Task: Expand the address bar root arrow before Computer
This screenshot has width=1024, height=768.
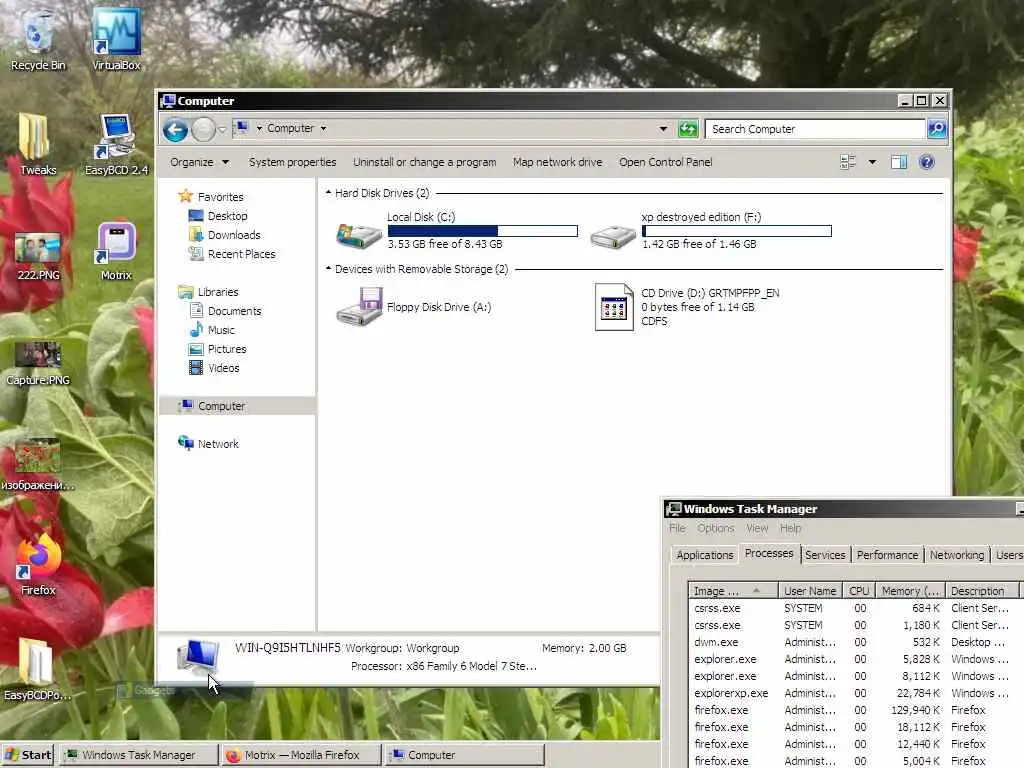Action: tap(259, 129)
